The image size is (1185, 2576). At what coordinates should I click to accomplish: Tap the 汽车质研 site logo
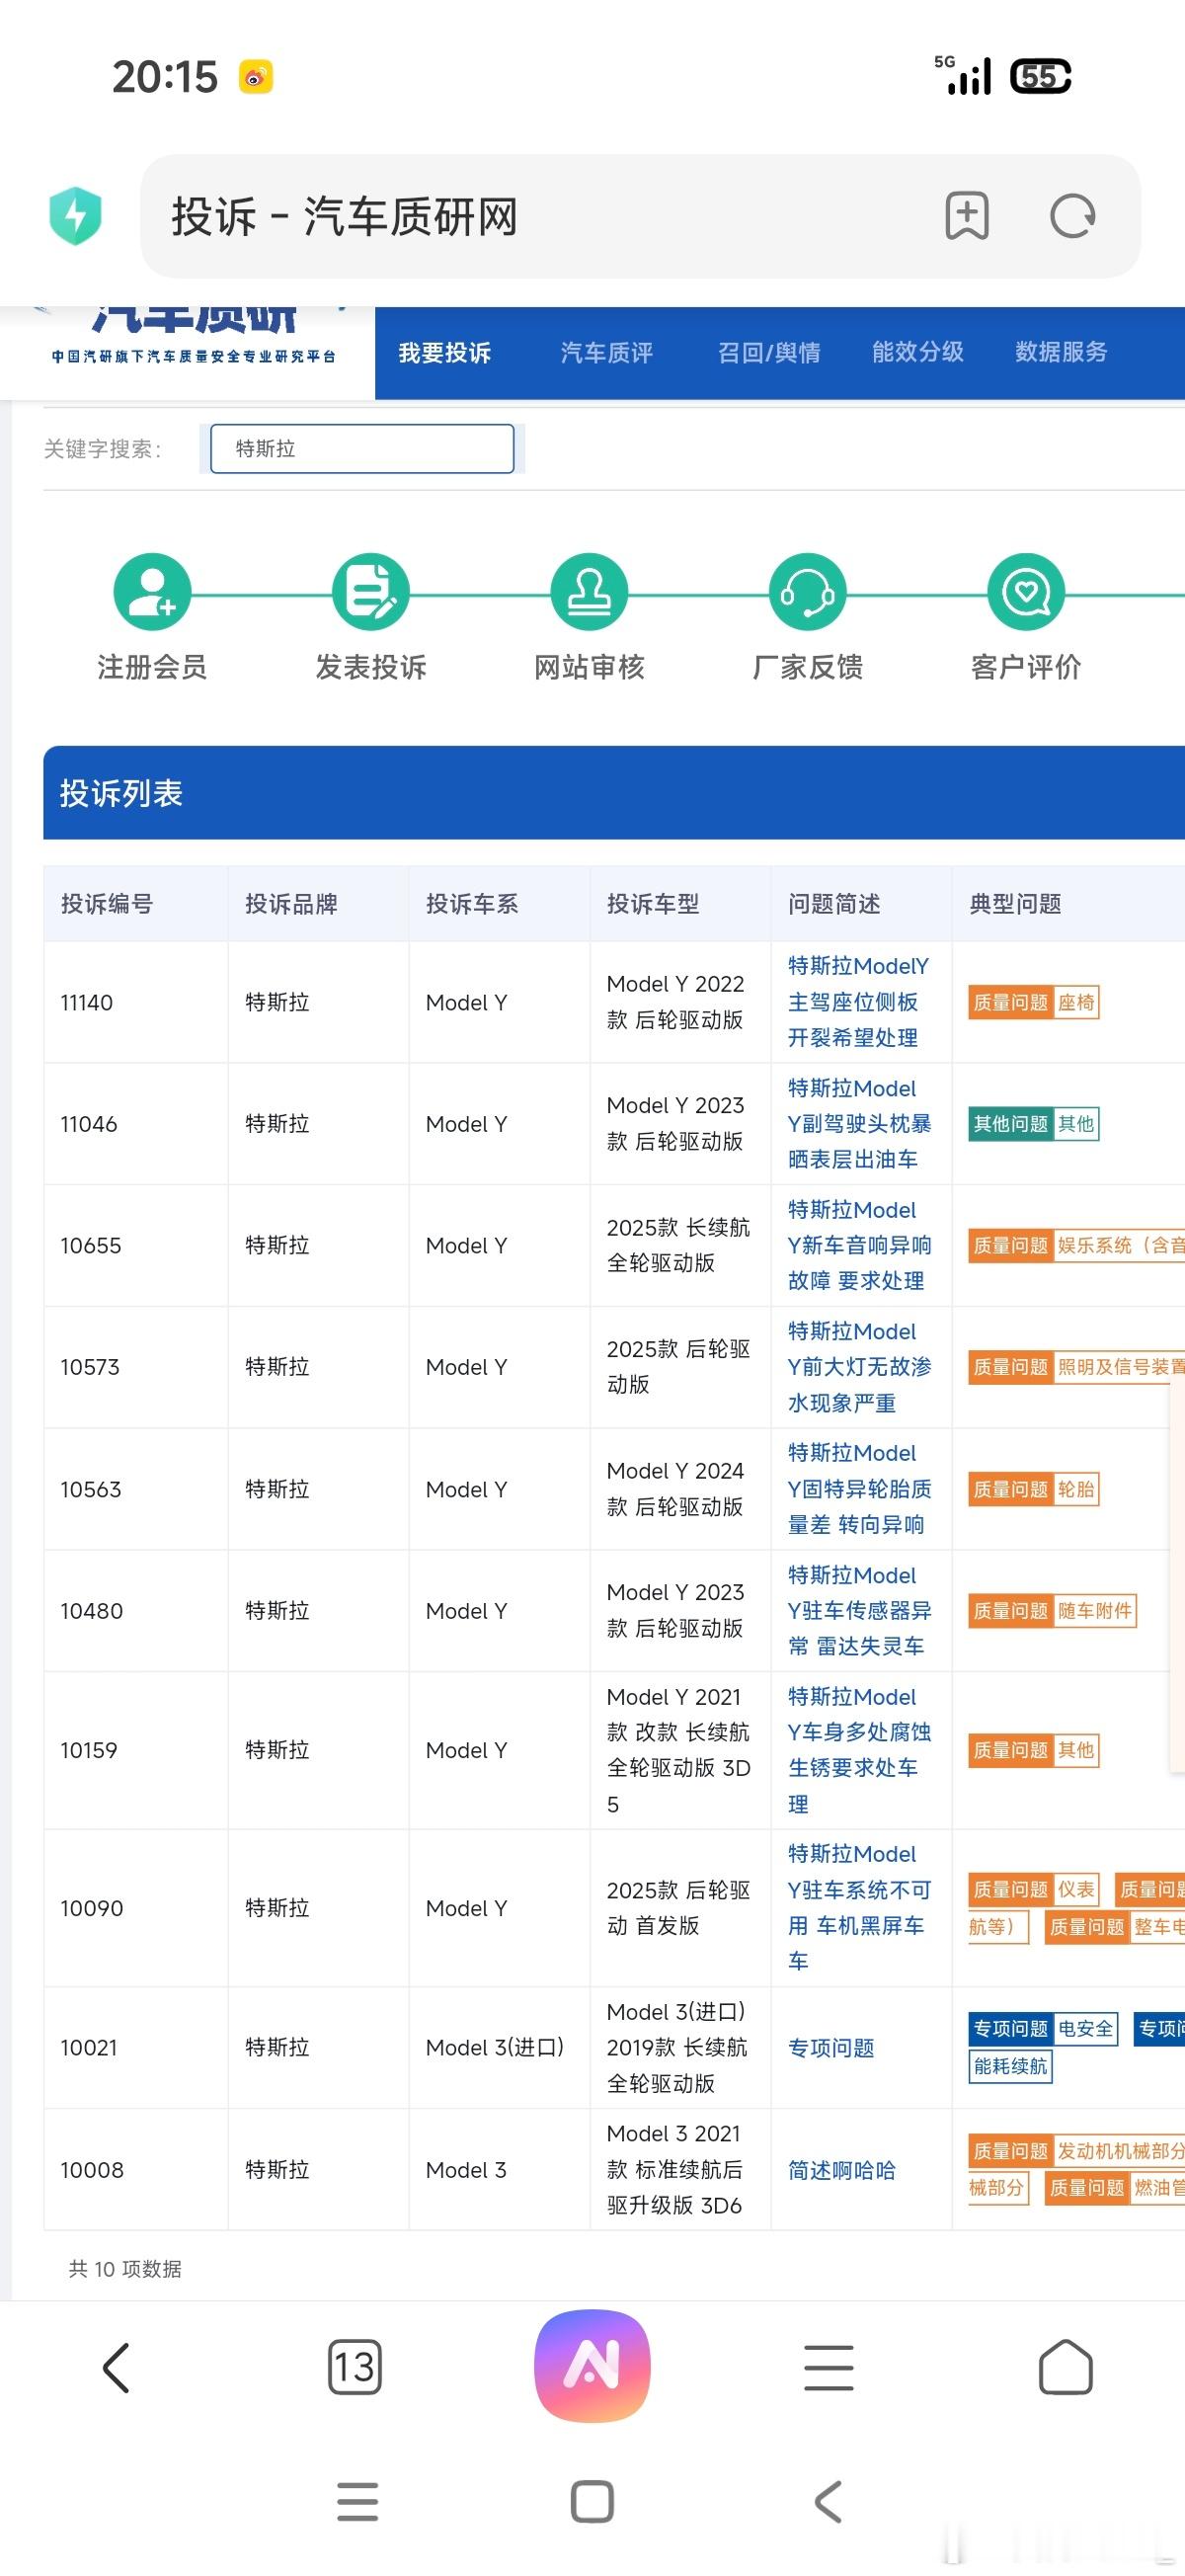(194, 335)
